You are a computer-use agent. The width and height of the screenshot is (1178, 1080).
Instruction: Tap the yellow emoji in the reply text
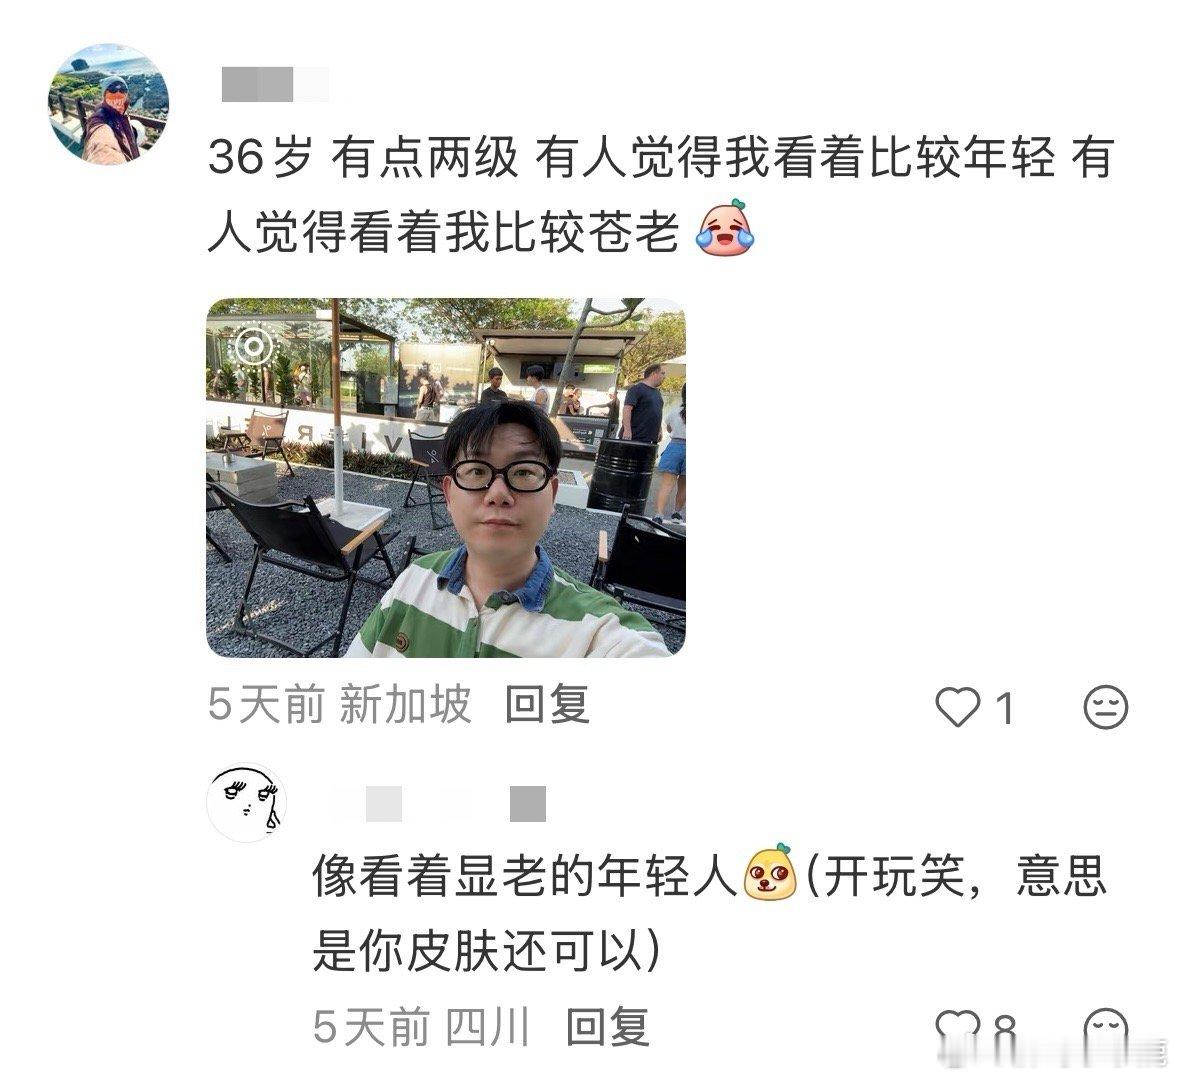pyautogui.click(x=769, y=873)
